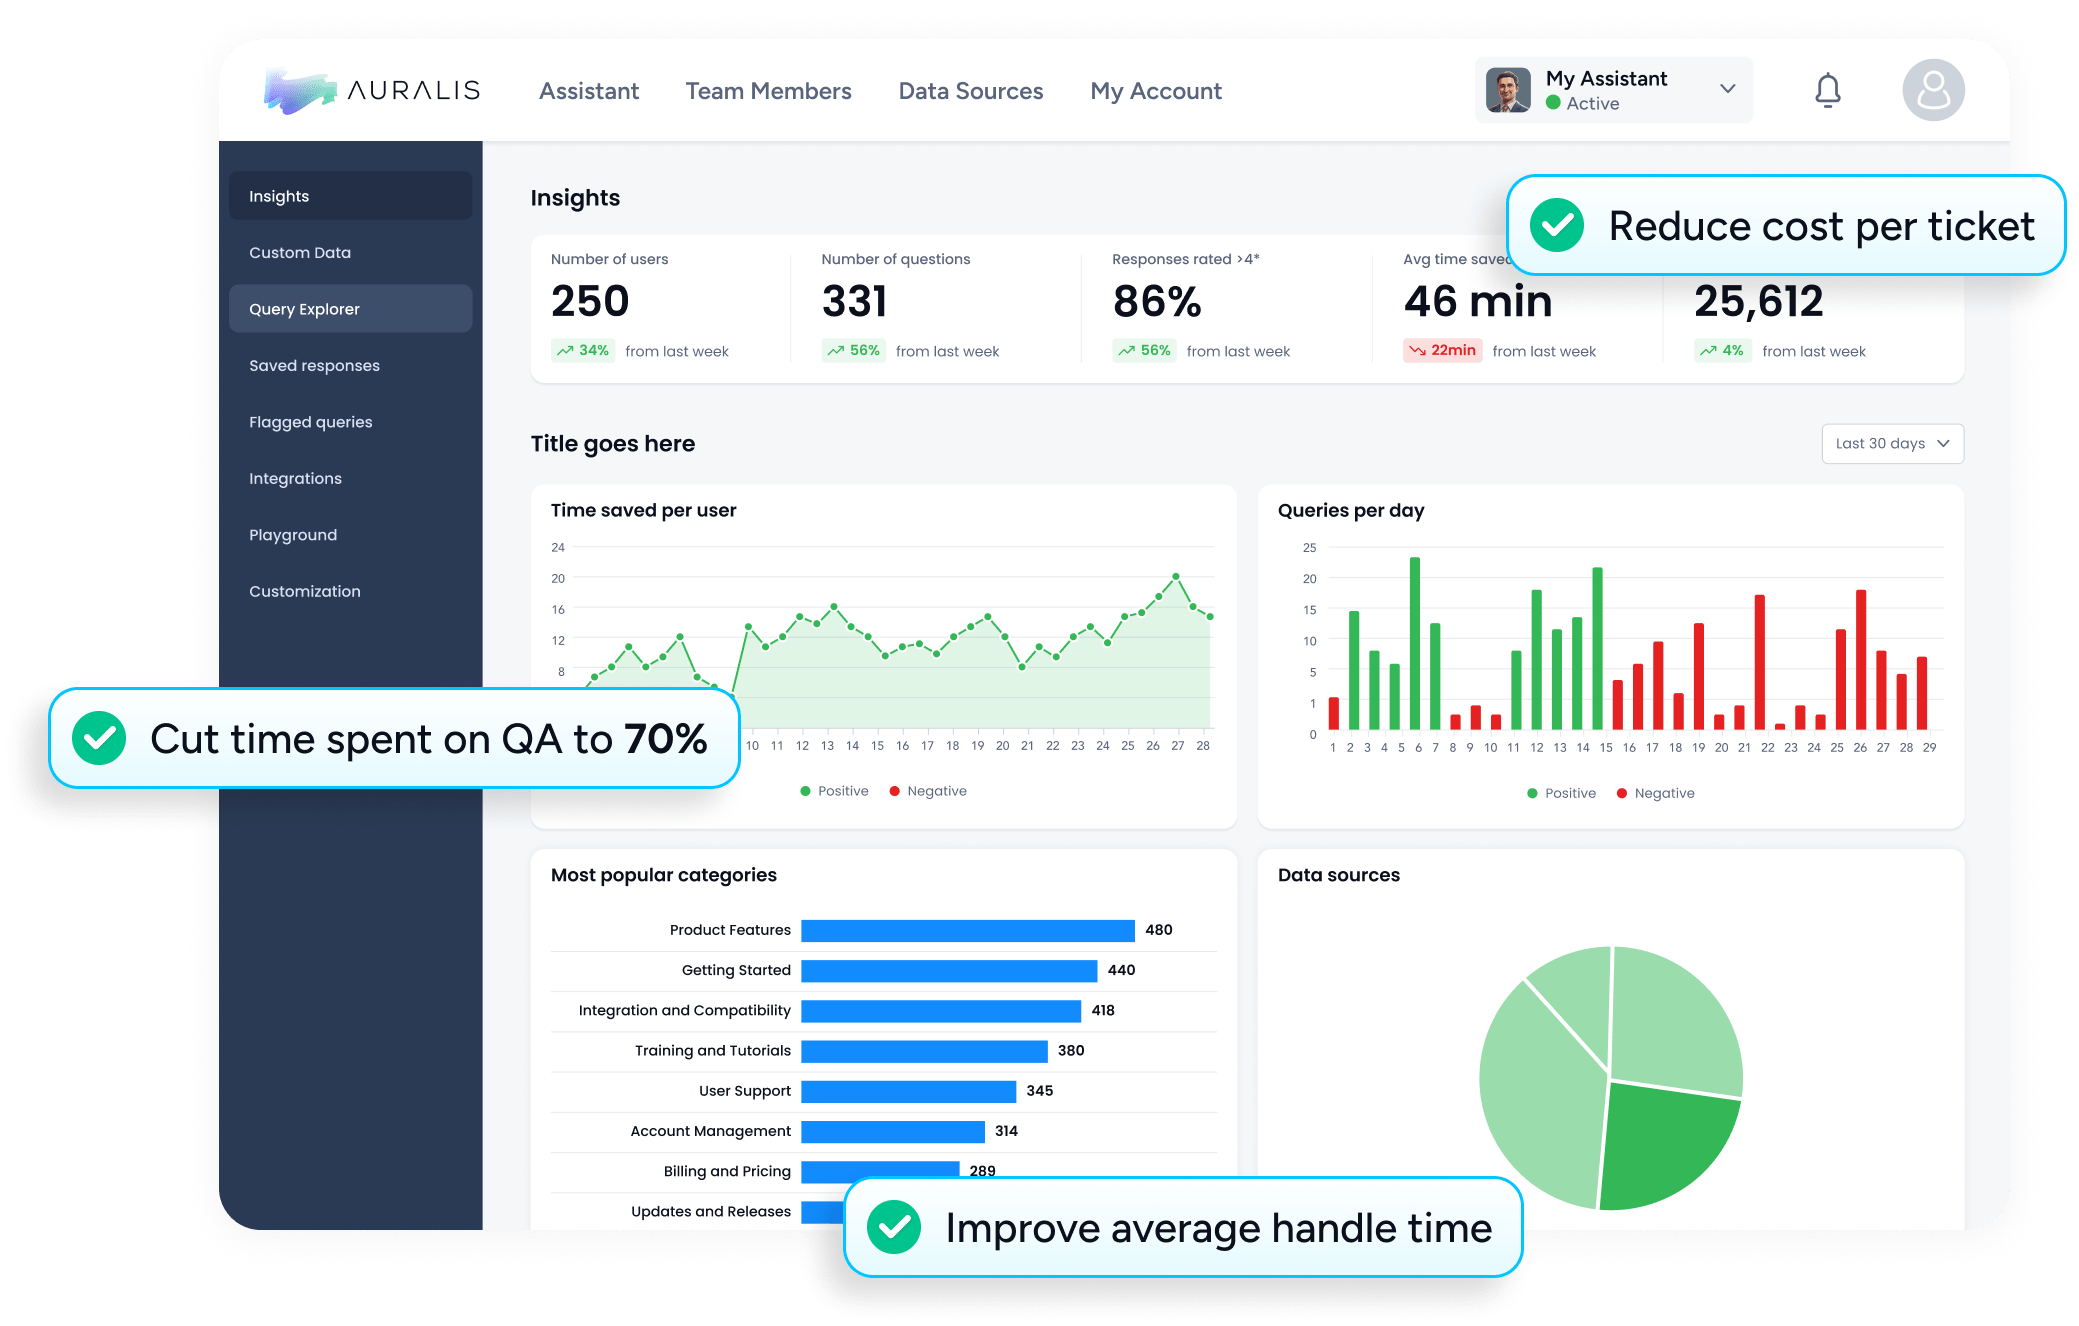2079x1326 pixels.
Task: Click the red 22min downtrend badge
Action: (1442, 351)
